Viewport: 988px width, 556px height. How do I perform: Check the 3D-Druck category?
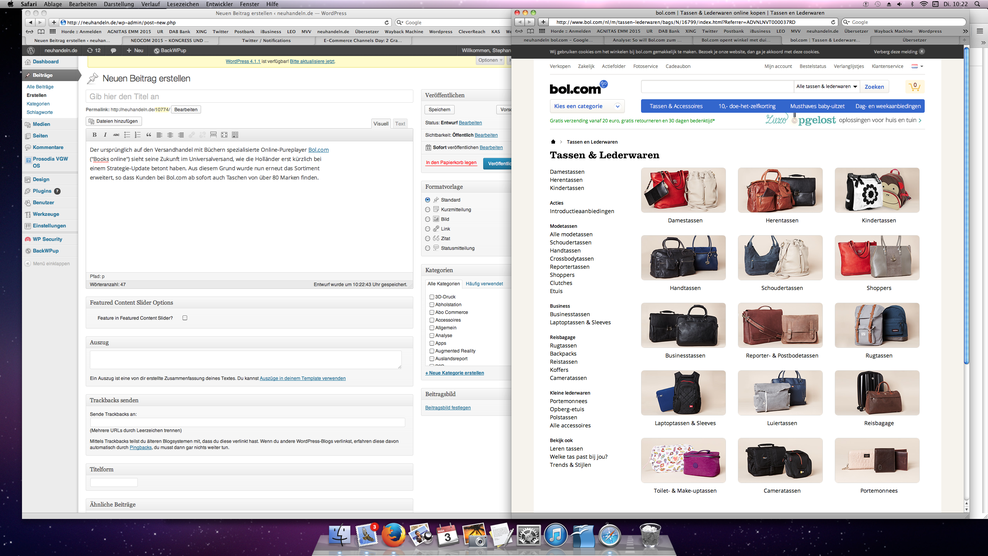pyautogui.click(x=432, y=297)
